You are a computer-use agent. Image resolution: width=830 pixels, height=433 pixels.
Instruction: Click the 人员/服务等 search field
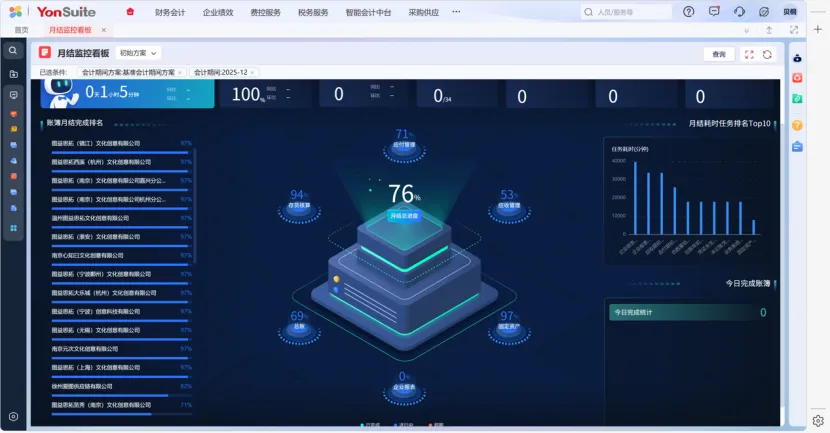[628, 12]
